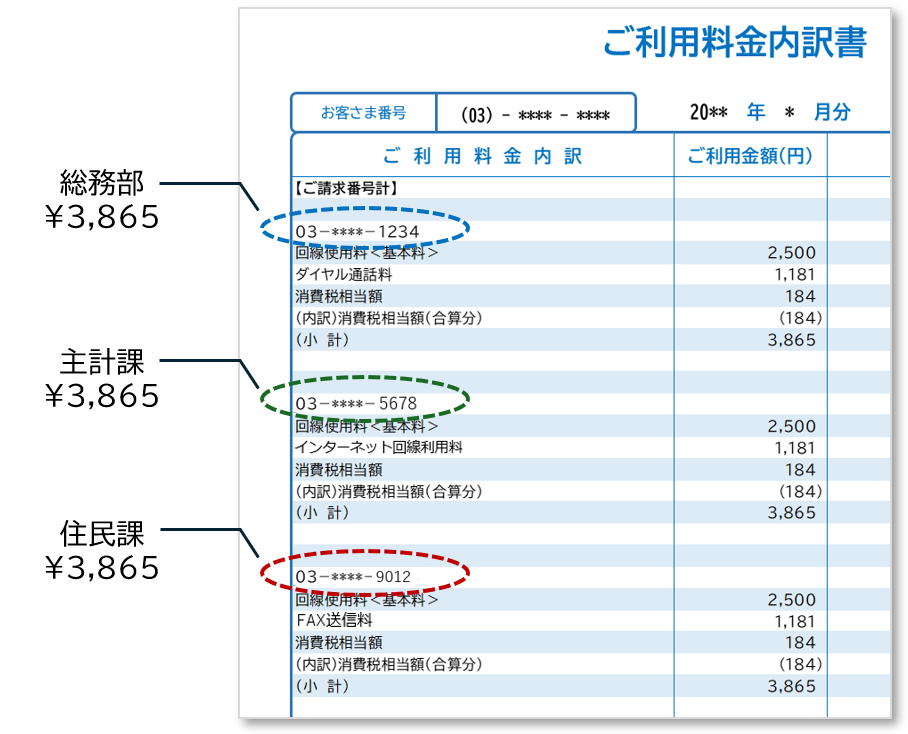The image size is (908, 734).
Task: Select the FAX送信料 line item
Action: click(335, 621)
